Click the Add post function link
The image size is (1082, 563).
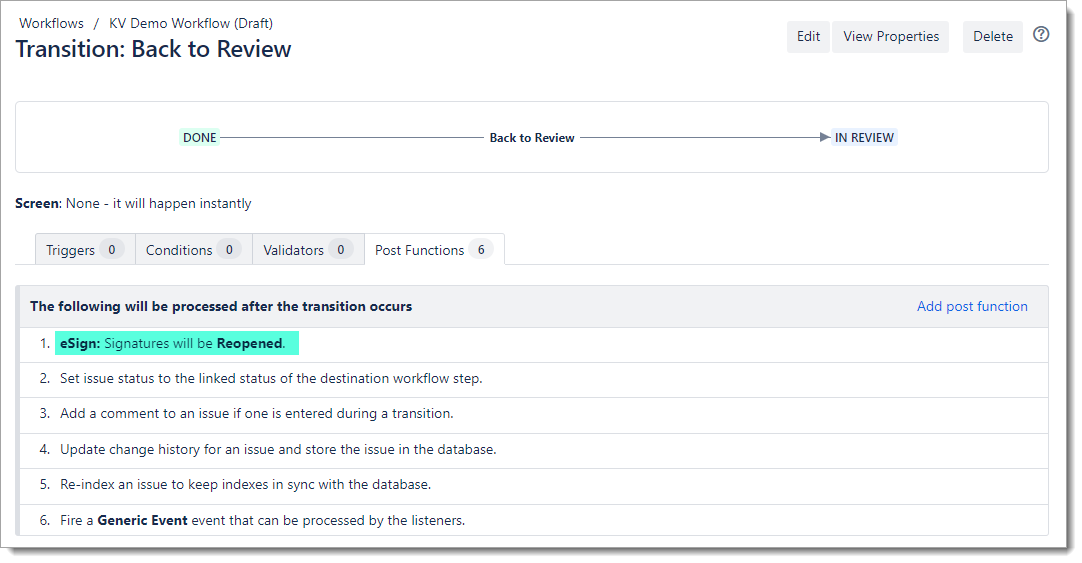[971, 307]
